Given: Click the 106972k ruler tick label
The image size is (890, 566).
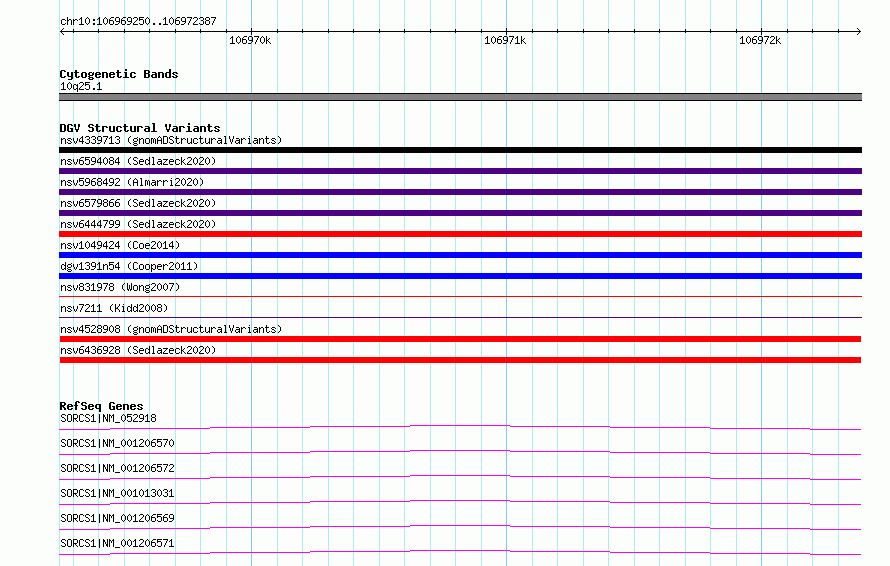Looking at the screenshot, I should (x=759, y=40).
